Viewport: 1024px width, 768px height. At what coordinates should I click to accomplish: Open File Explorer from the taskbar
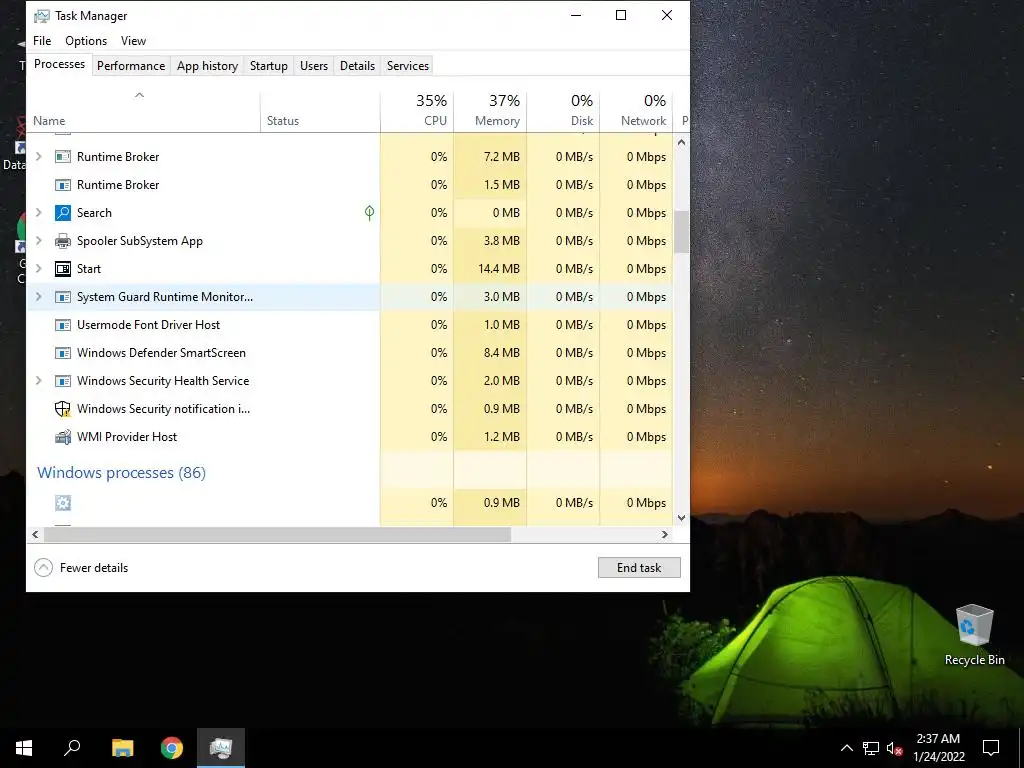pos(122,748)
